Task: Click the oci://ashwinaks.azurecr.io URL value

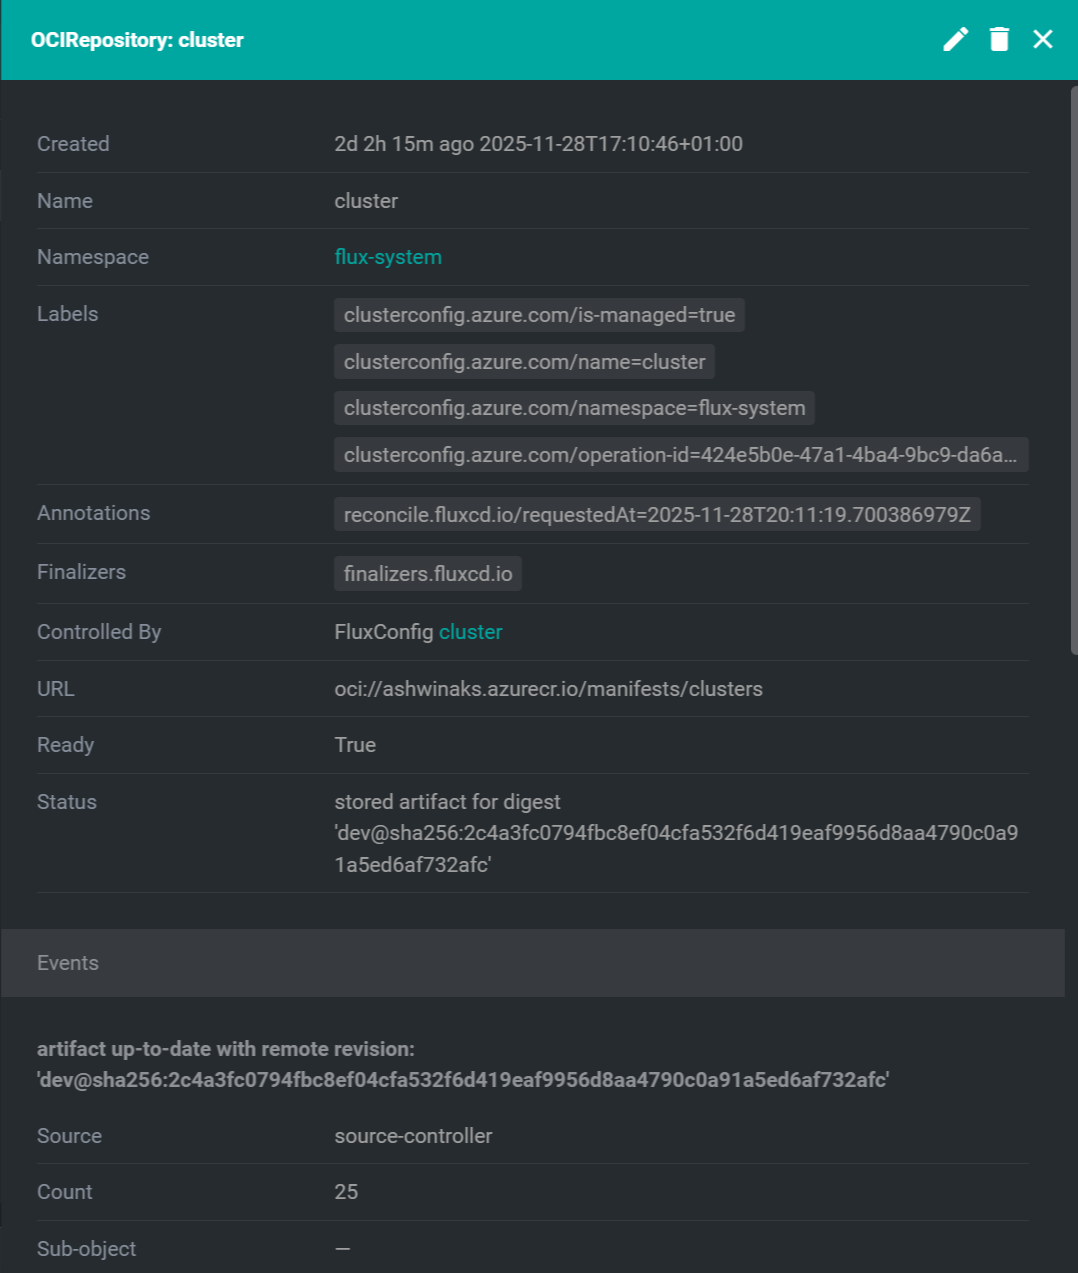Action: point(548,689)
